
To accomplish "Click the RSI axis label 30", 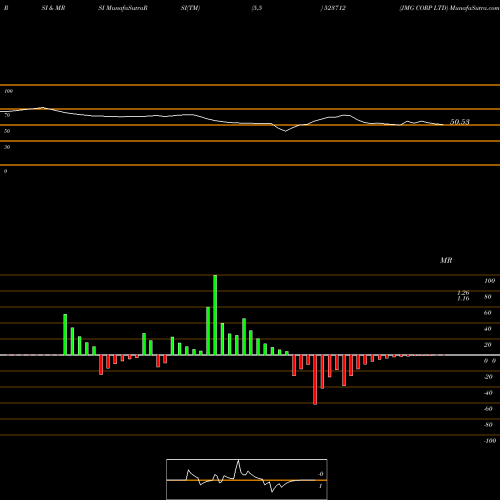I will point(7,147).
